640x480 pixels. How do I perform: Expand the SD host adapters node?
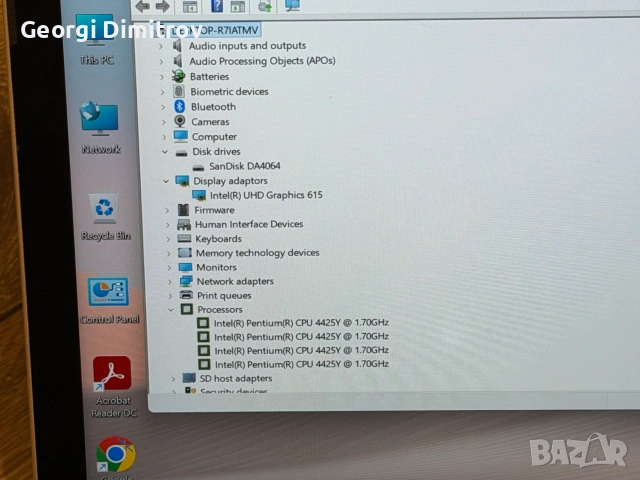pos(173,379)
